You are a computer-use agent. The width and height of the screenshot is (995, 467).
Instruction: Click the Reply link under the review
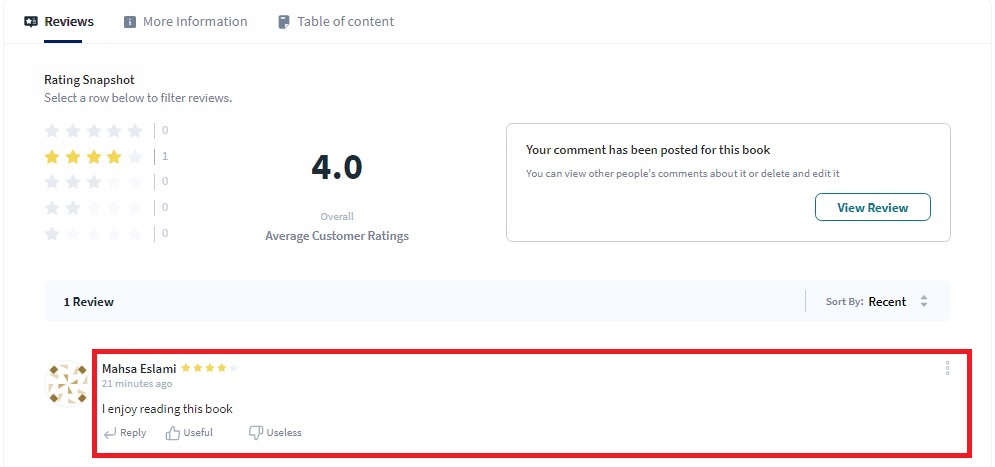pyautogui.click(x=132, y=433)
